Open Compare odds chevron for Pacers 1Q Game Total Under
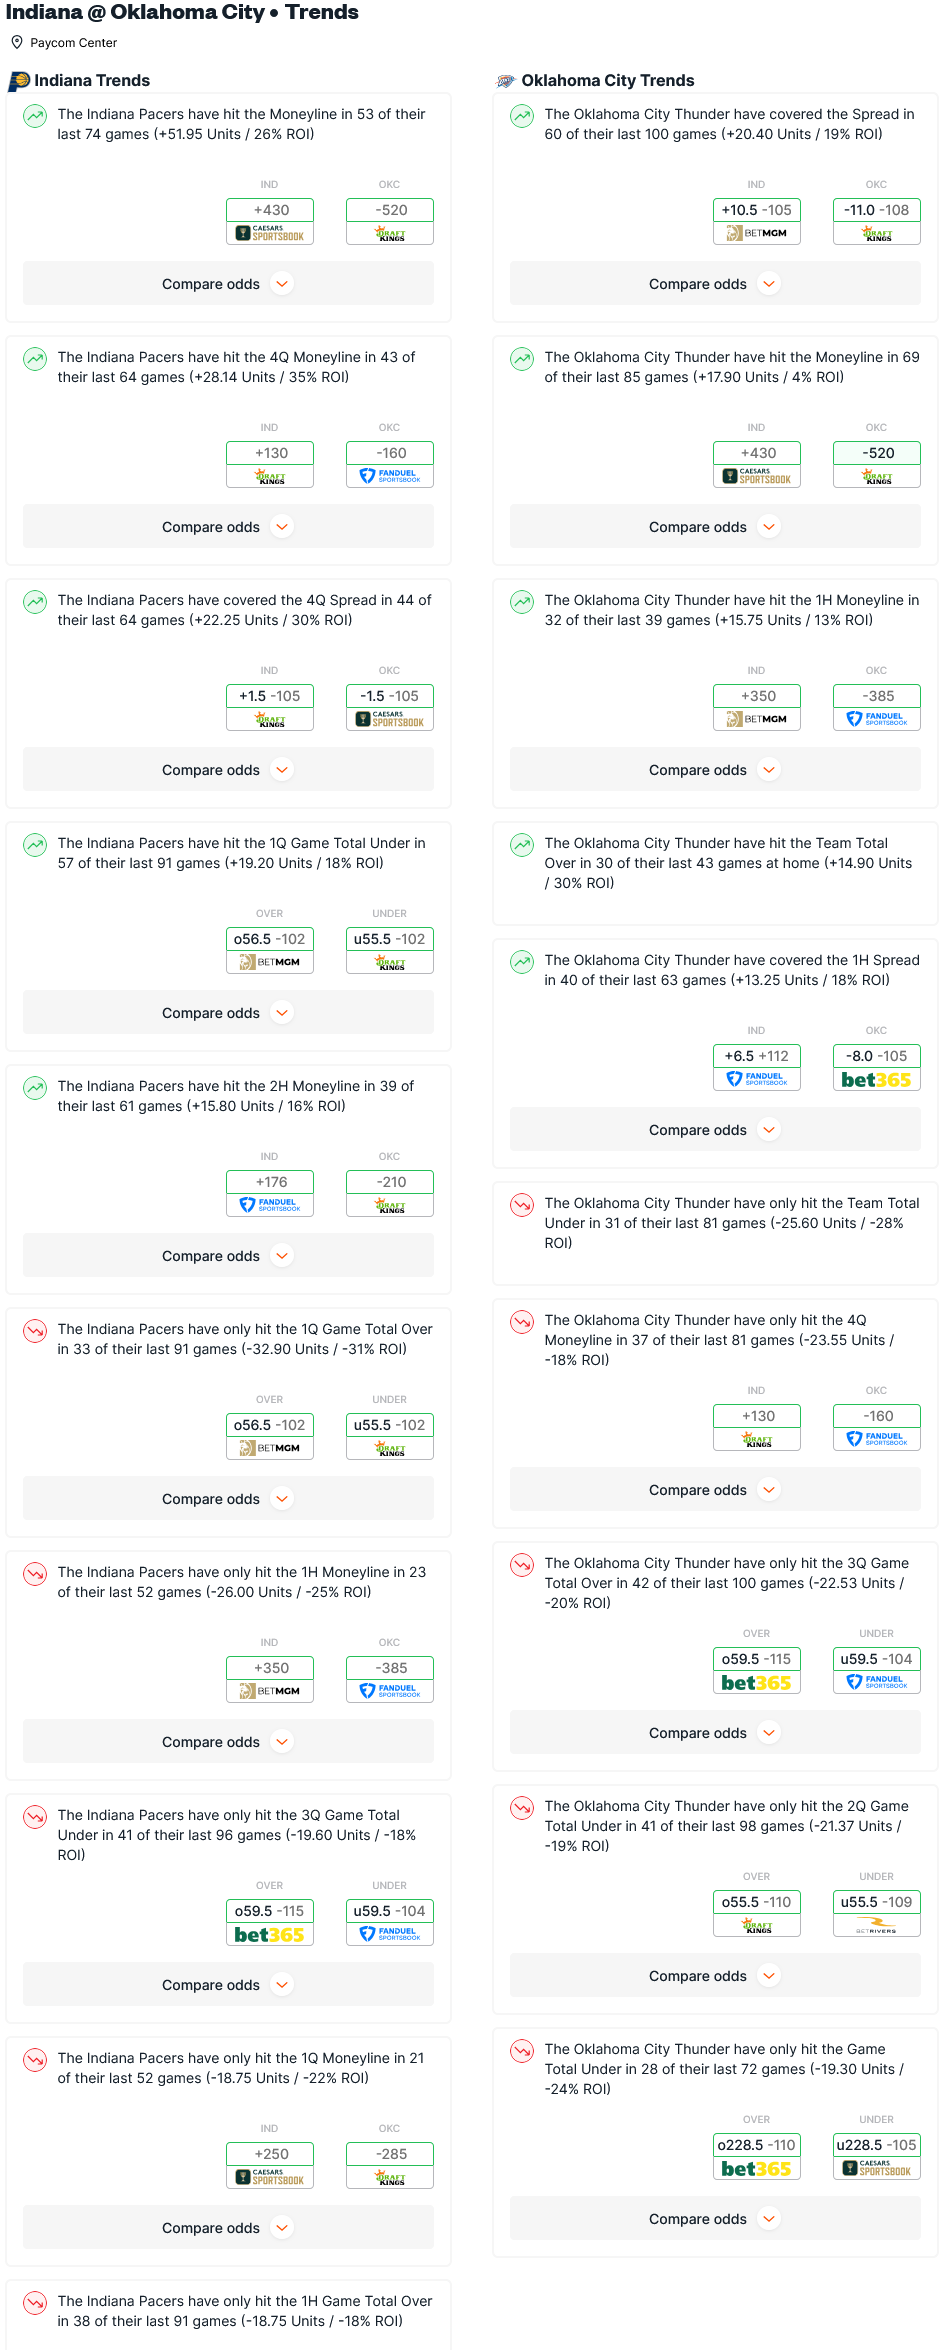The image size is (940, 2350). pos(283,1013)
